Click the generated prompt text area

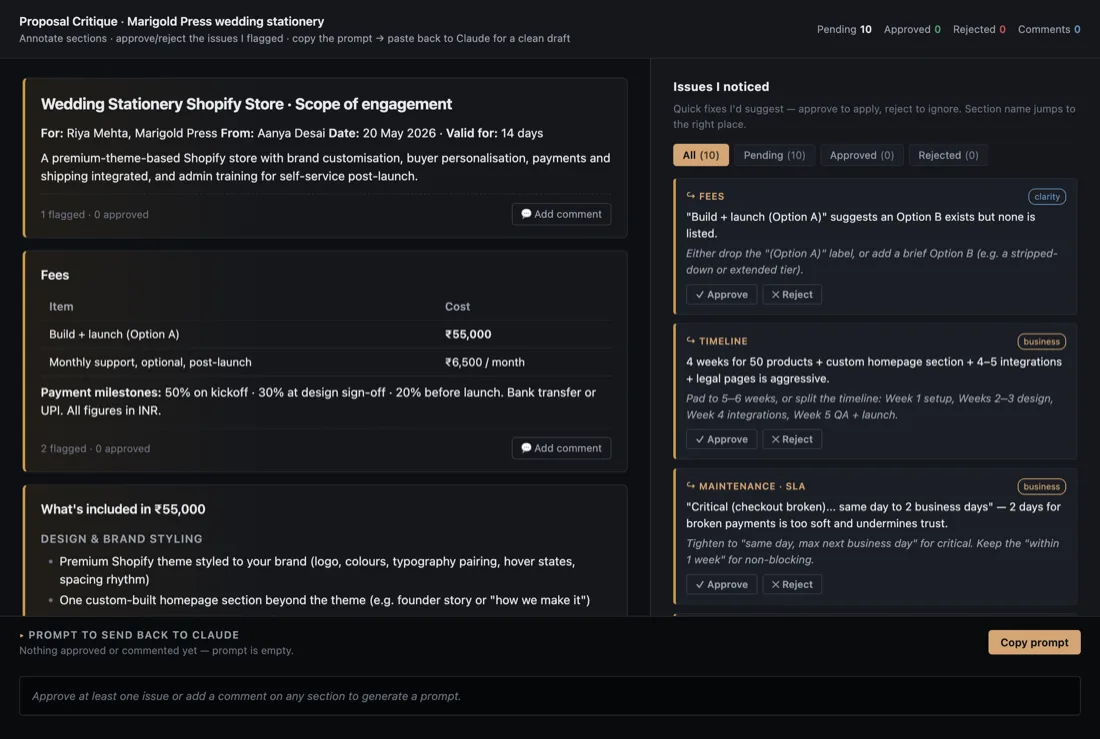pos(549,695)
